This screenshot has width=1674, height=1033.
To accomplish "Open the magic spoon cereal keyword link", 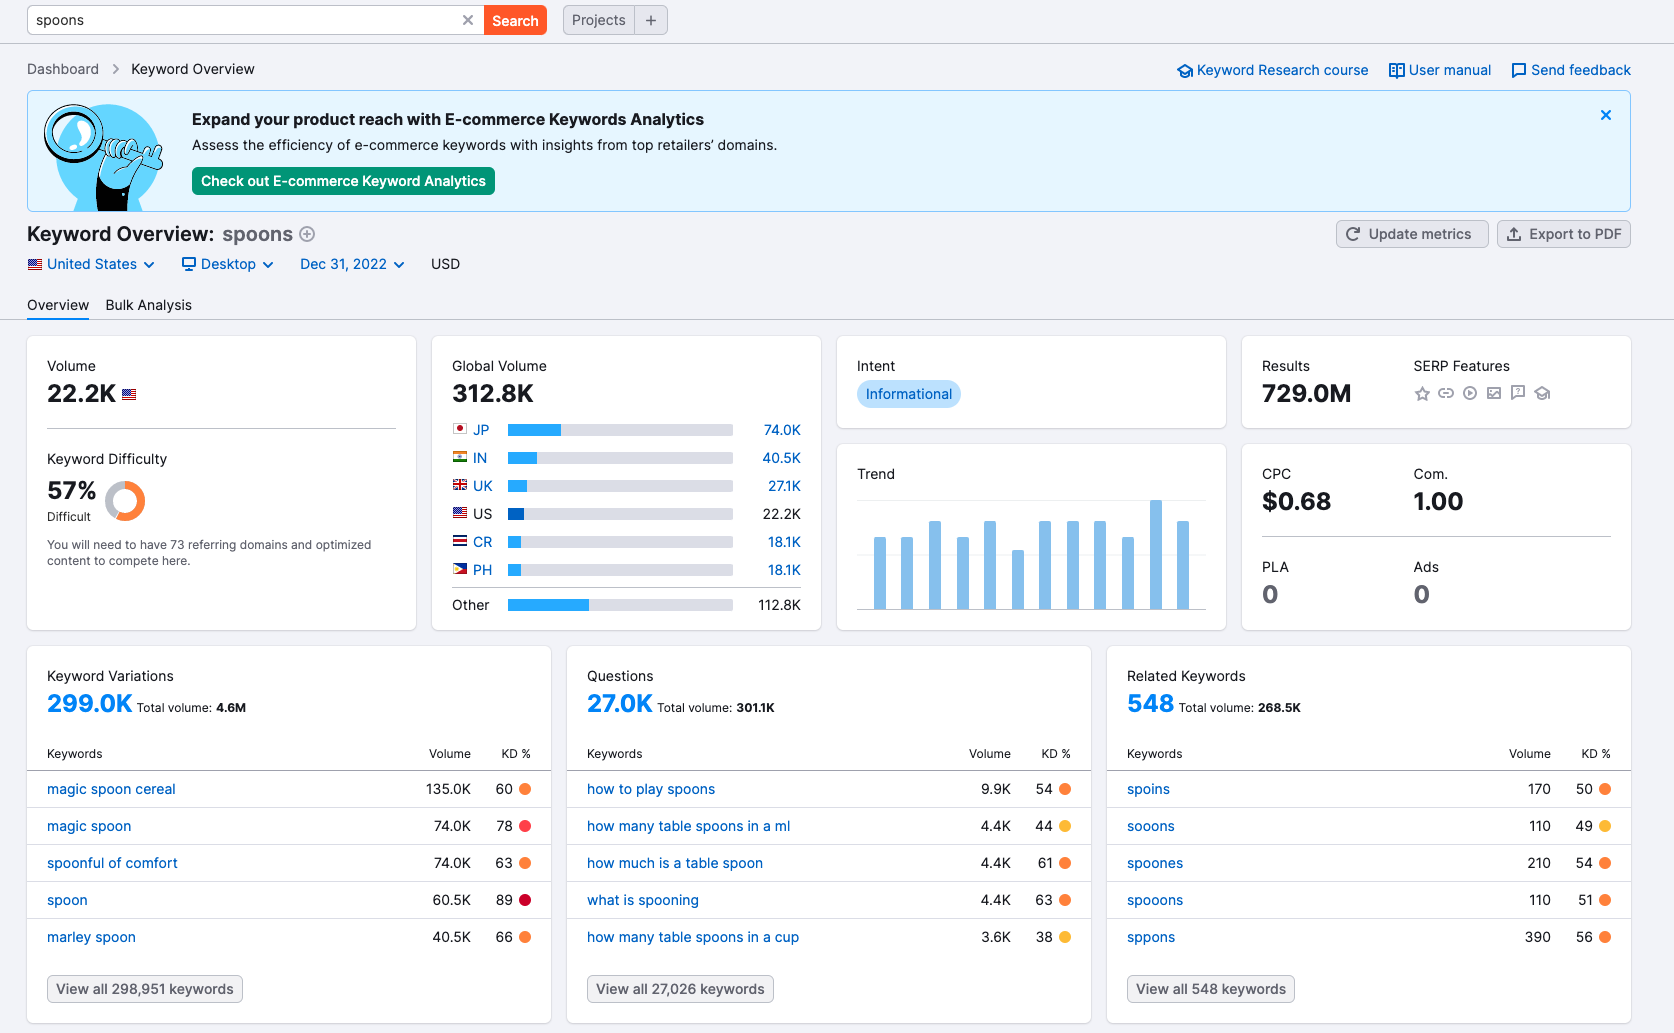I will 111,789.
